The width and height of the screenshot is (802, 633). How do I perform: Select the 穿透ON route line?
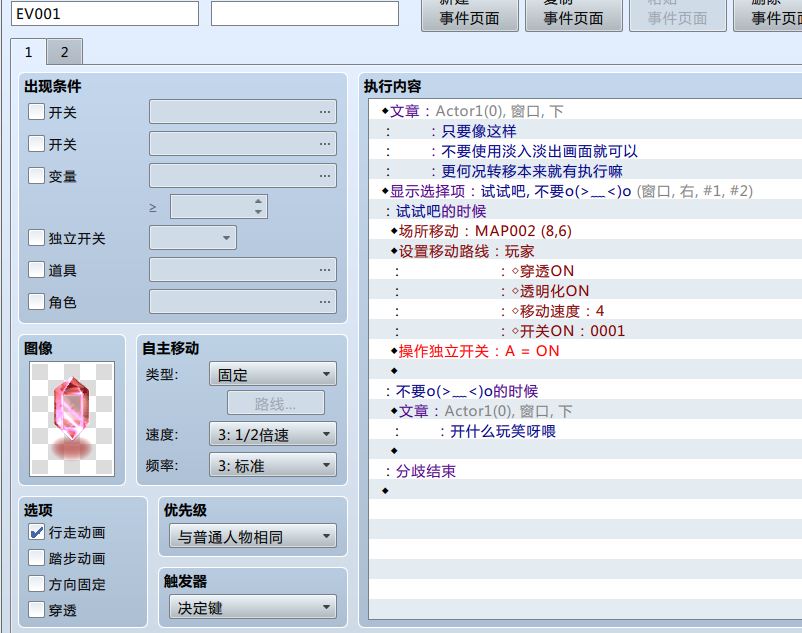tap(585, 271)
